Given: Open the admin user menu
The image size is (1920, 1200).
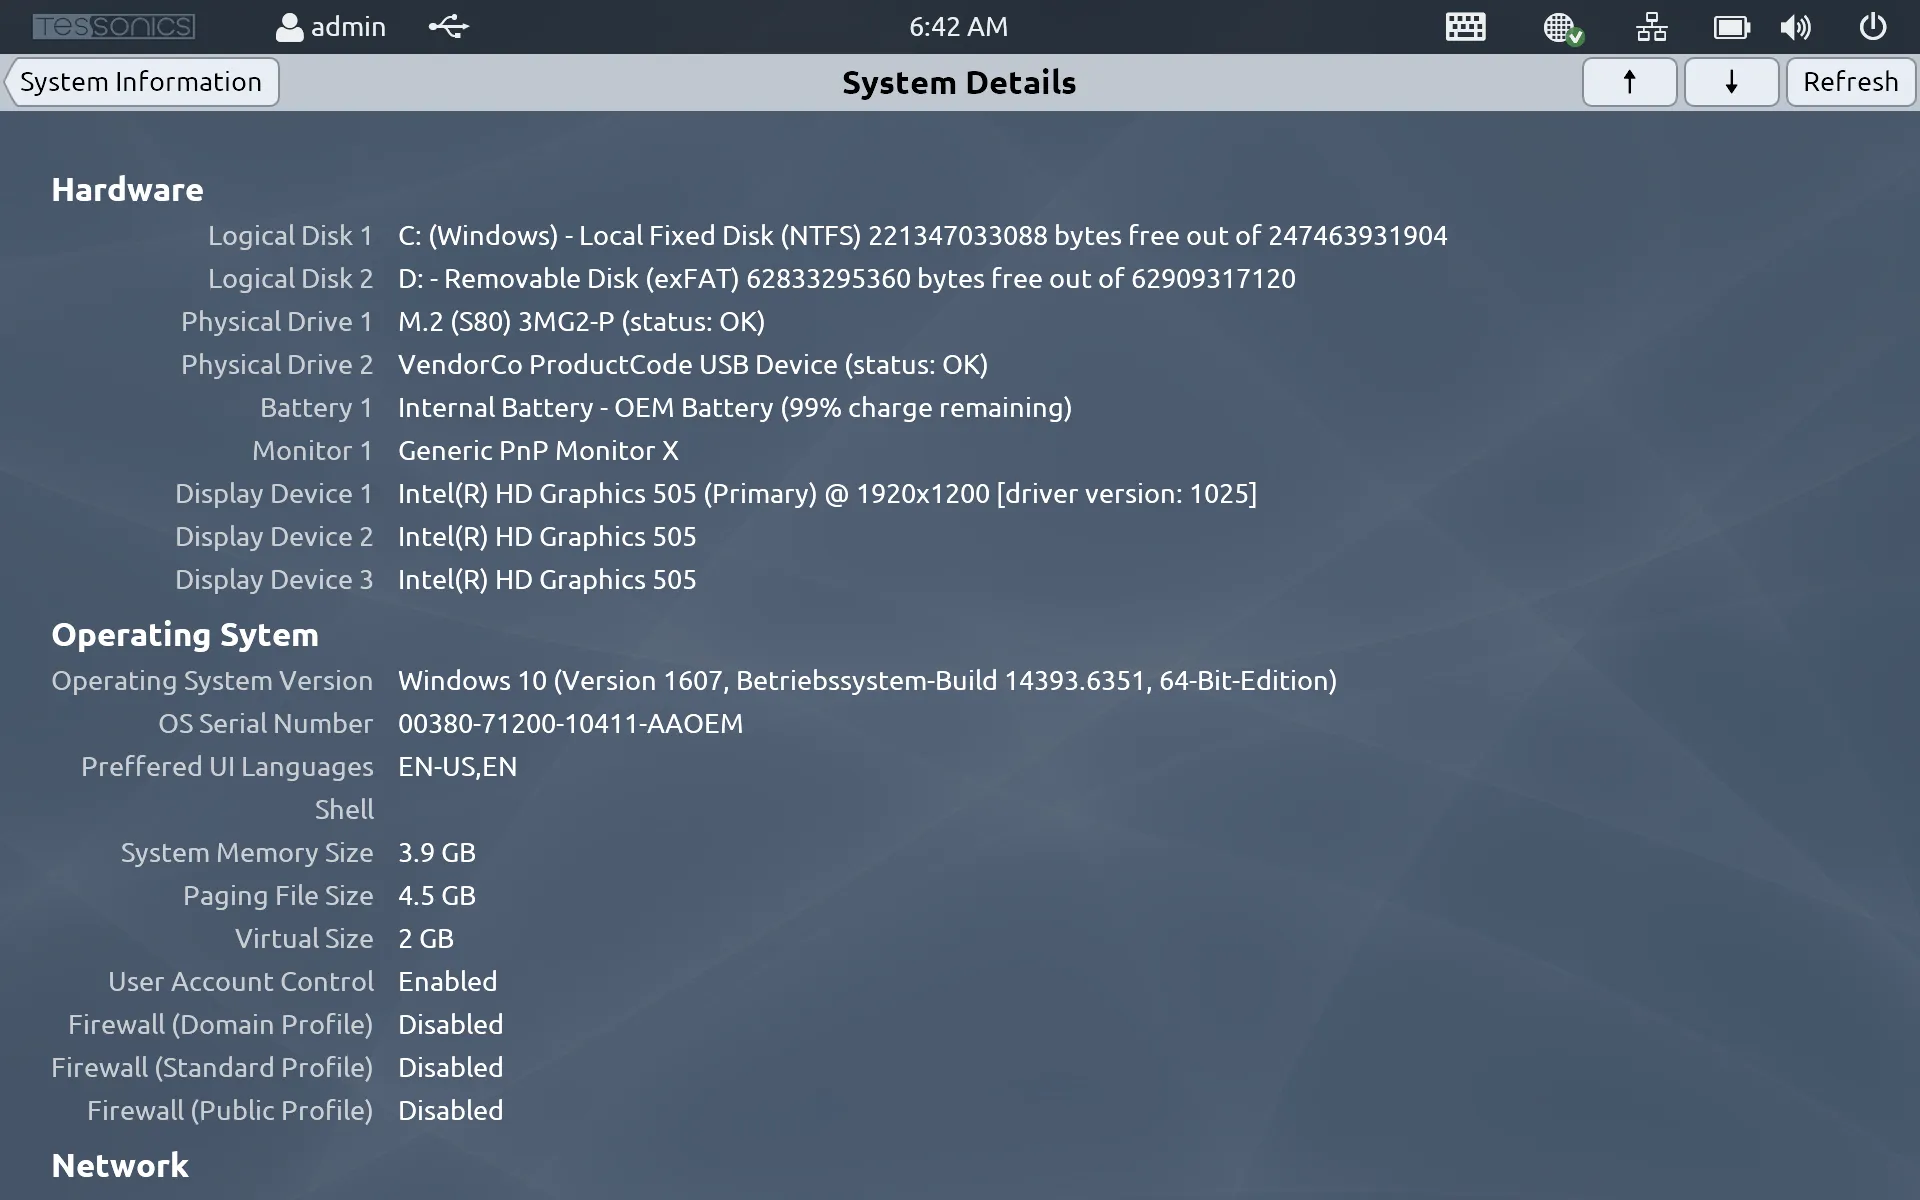Looking at the screenshot, I should pyautogui.click(x=330, y=27).
